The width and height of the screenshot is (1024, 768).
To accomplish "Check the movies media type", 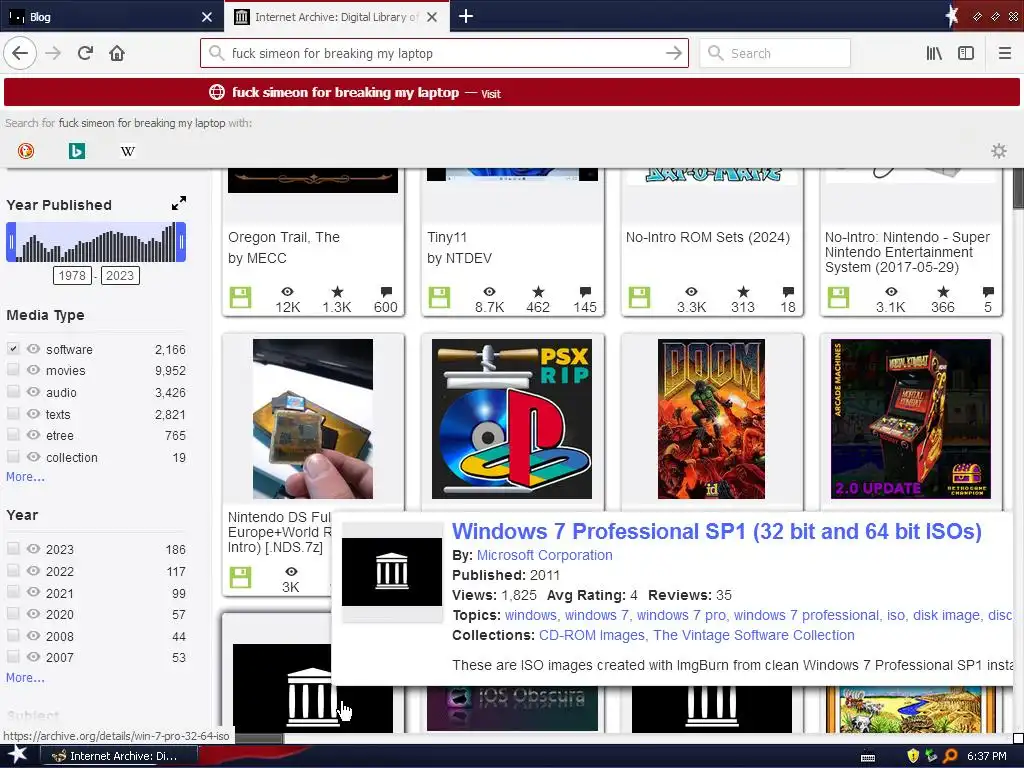I will pyautogui.click(x=13, y=370).
